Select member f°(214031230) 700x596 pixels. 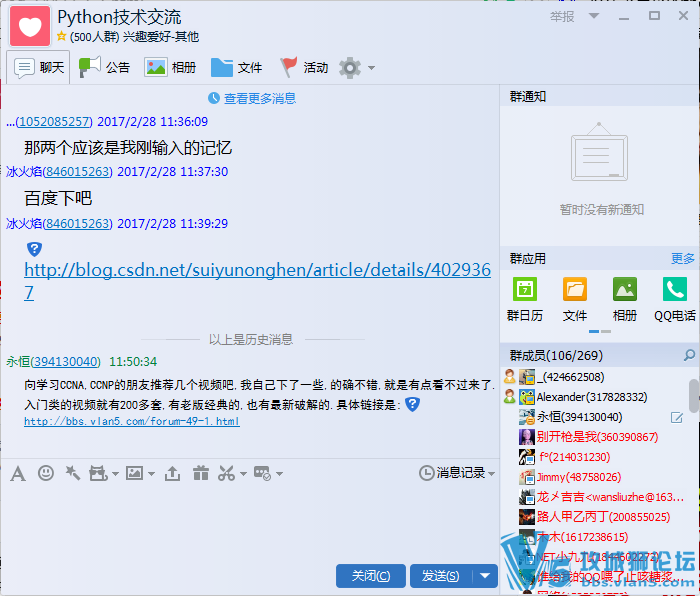point(574,457)
